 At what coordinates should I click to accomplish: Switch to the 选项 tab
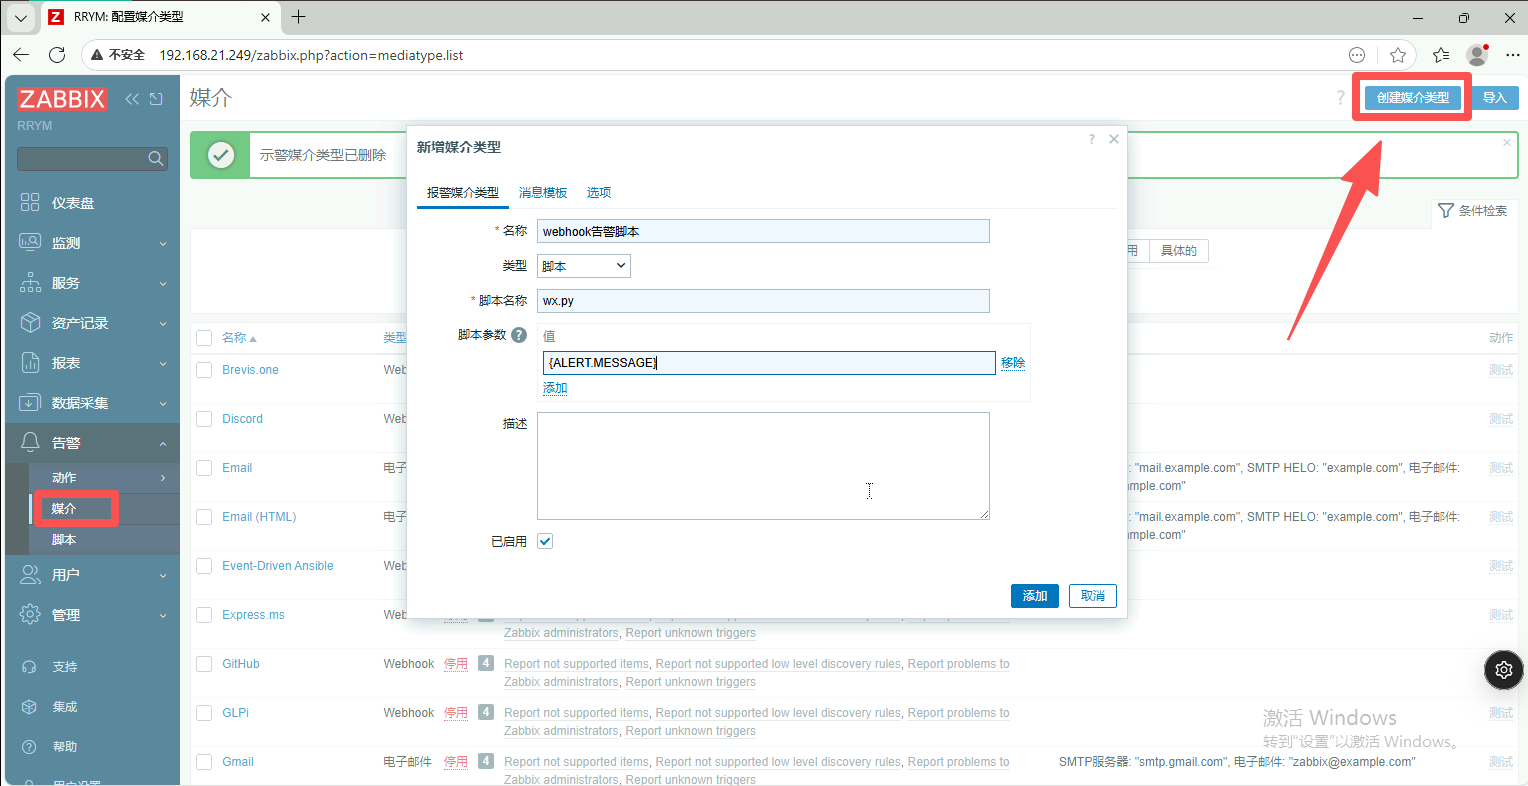598,193
